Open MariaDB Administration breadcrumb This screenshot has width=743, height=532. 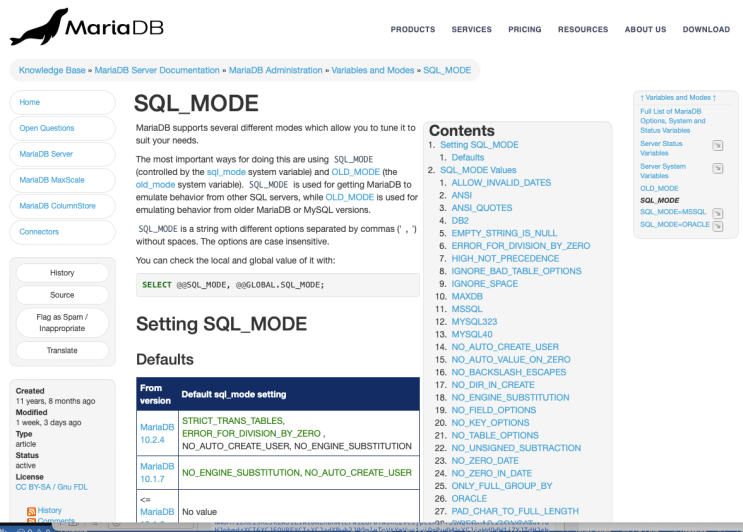[275, 70]
